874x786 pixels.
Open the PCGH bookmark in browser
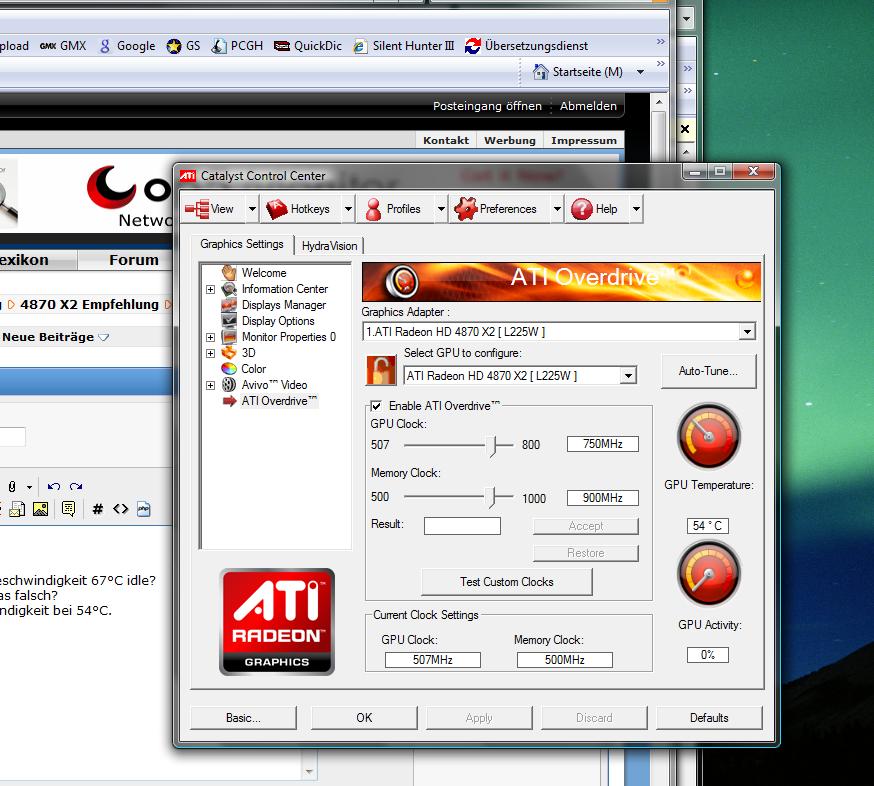click(237, 46)
